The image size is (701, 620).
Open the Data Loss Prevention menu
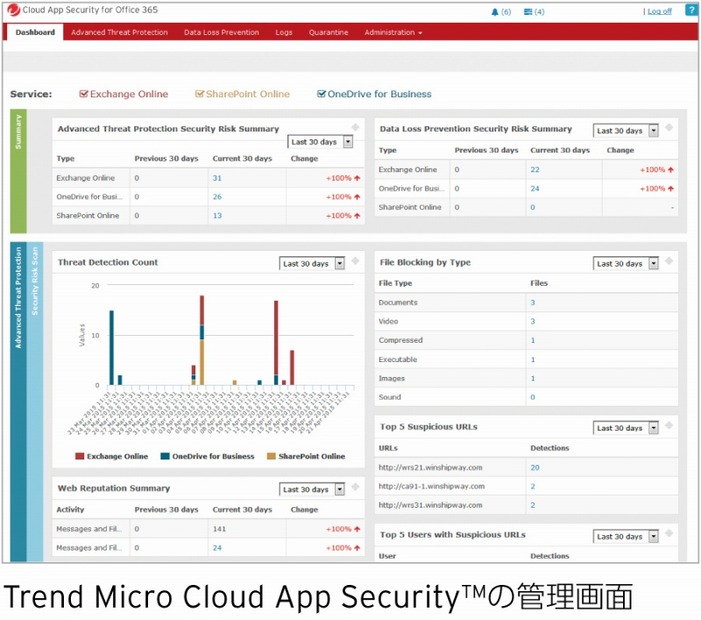tap(221, 32)
